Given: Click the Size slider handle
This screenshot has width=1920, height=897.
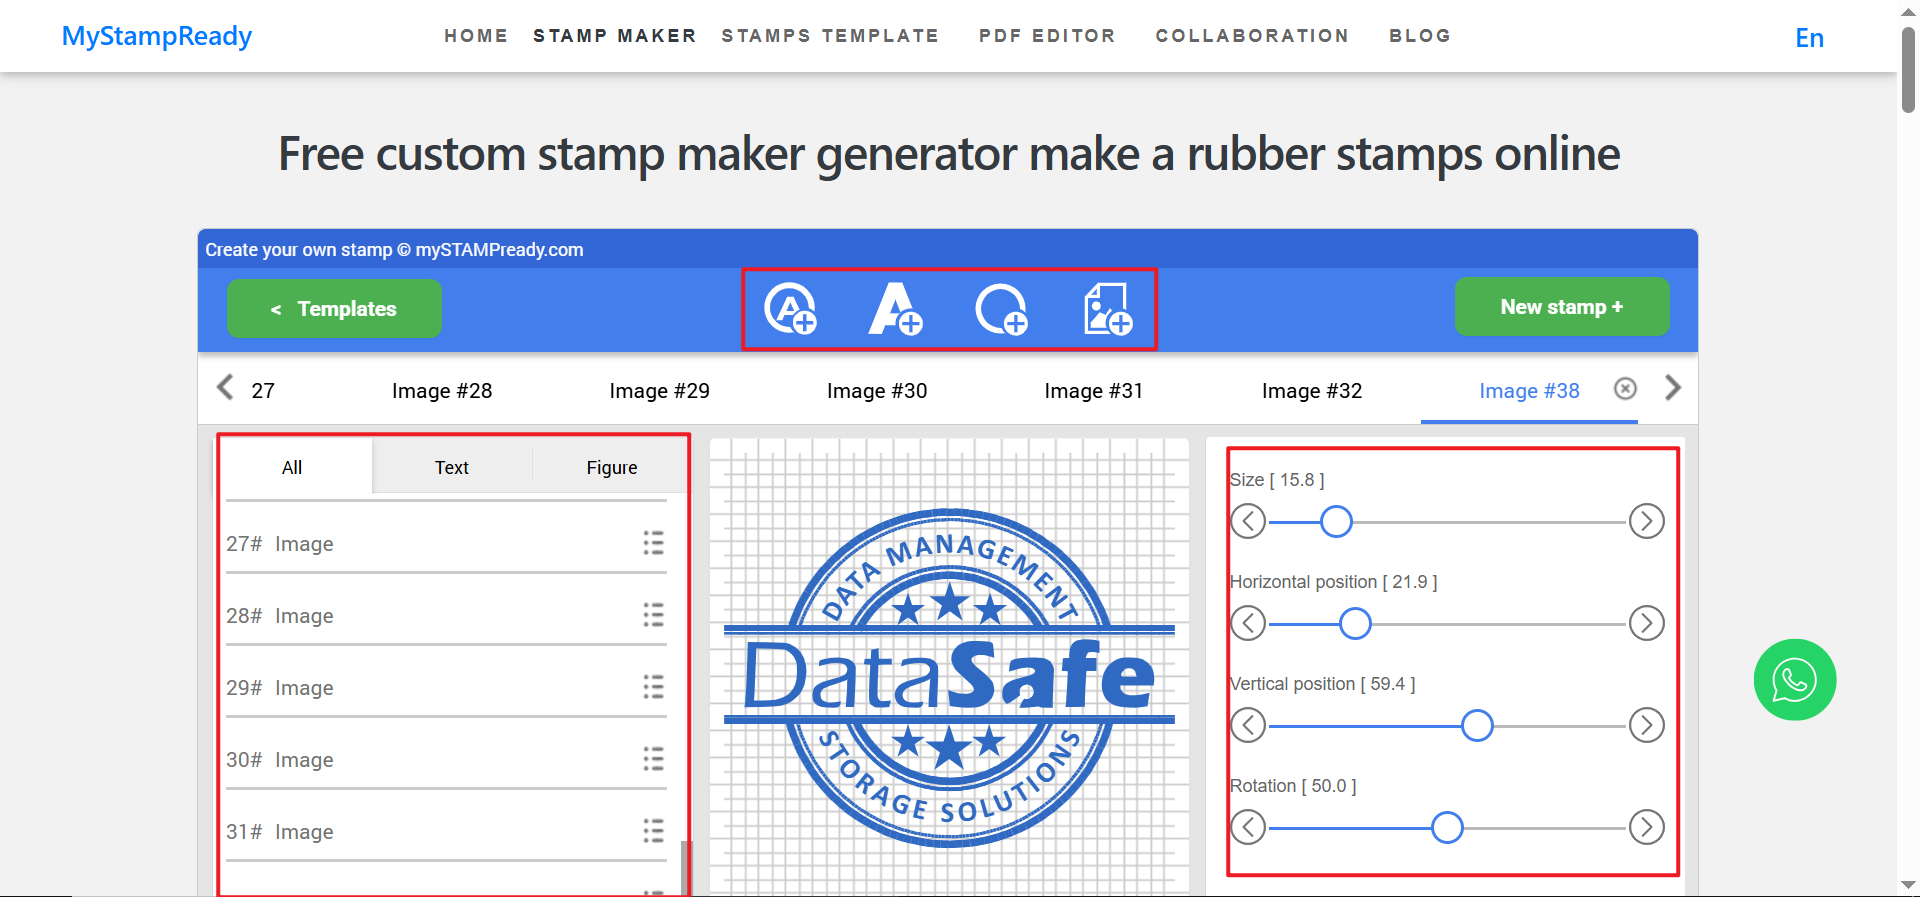Looking at the screenshot, I should point(1336,521).
